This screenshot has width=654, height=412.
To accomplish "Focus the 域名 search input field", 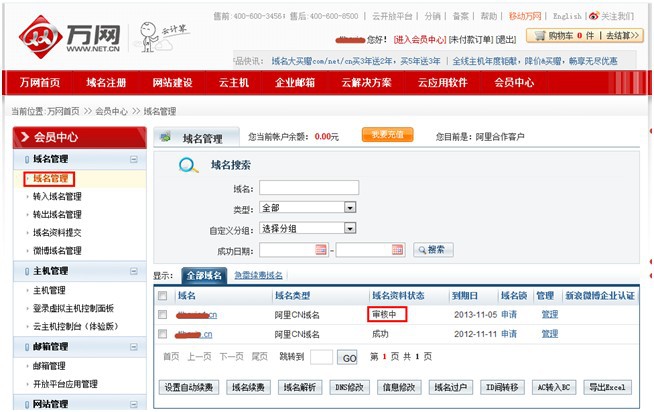I will pos(309,188).
